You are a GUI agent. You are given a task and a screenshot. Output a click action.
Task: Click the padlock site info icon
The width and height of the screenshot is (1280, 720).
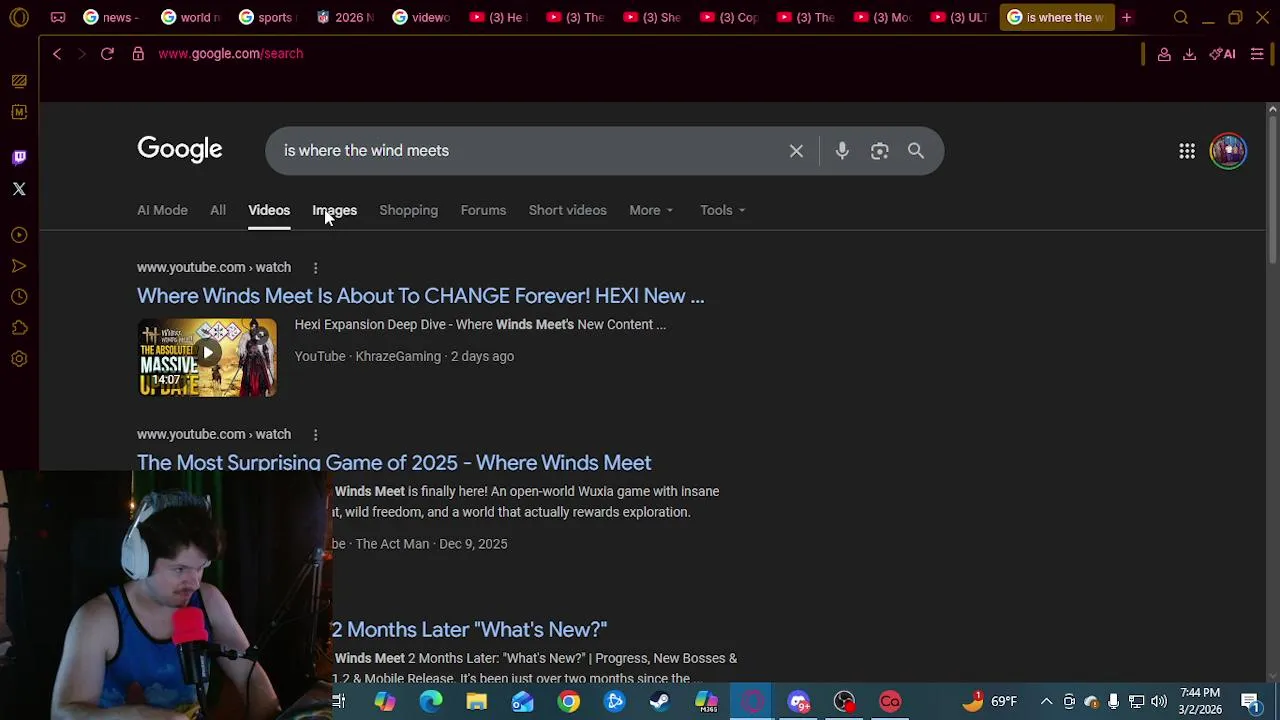pos(138,54)
